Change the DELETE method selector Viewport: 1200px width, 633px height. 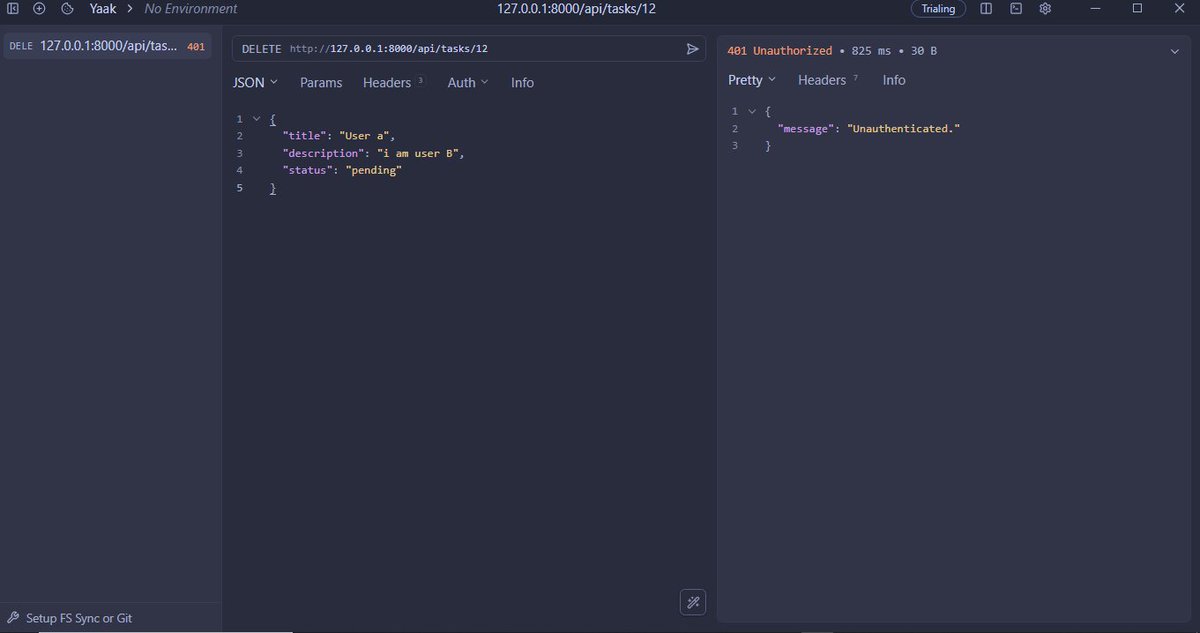[x=262, y=48]
